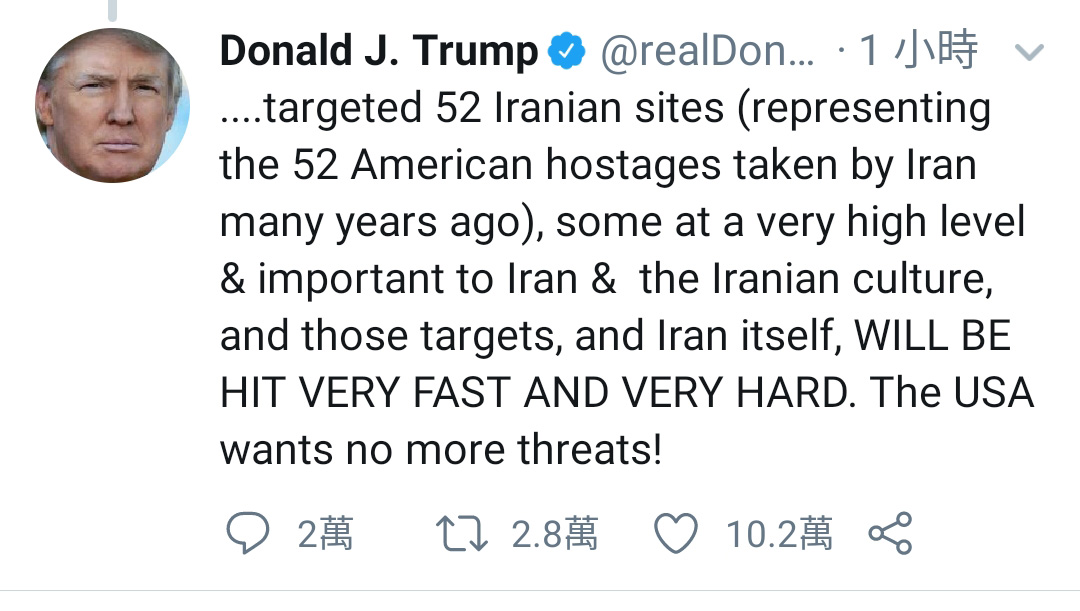Image resolution: width=1080 pixels, height=611 pixels.
Task: Like the tweet with the heart icon
Action: [x=675, y=534]
